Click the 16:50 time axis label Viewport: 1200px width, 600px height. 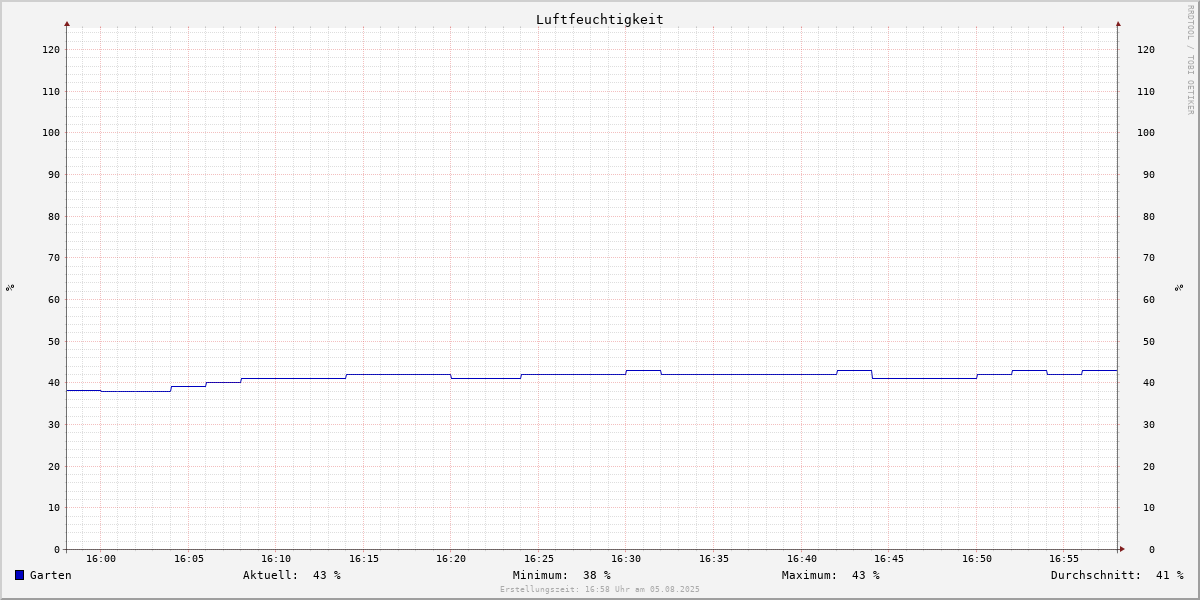coord(977,558)
